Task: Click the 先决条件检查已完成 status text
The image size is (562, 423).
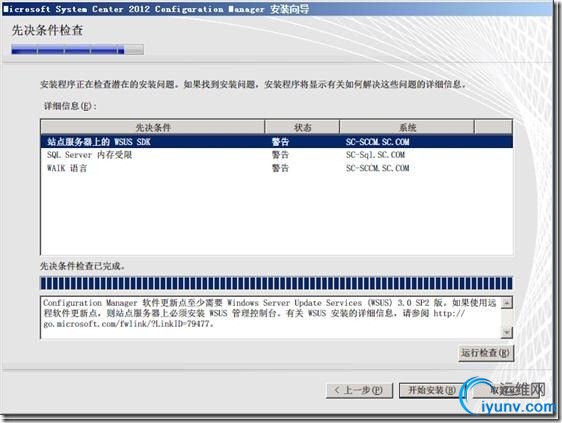Action: (82, 266)
